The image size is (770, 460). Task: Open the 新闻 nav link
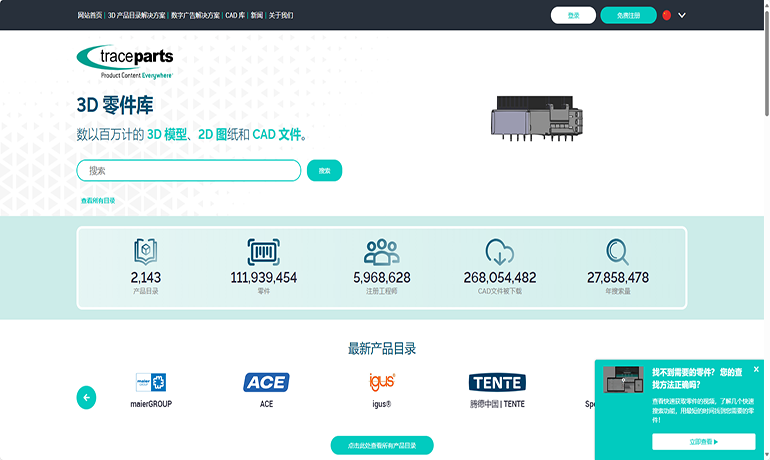(257, 15)
